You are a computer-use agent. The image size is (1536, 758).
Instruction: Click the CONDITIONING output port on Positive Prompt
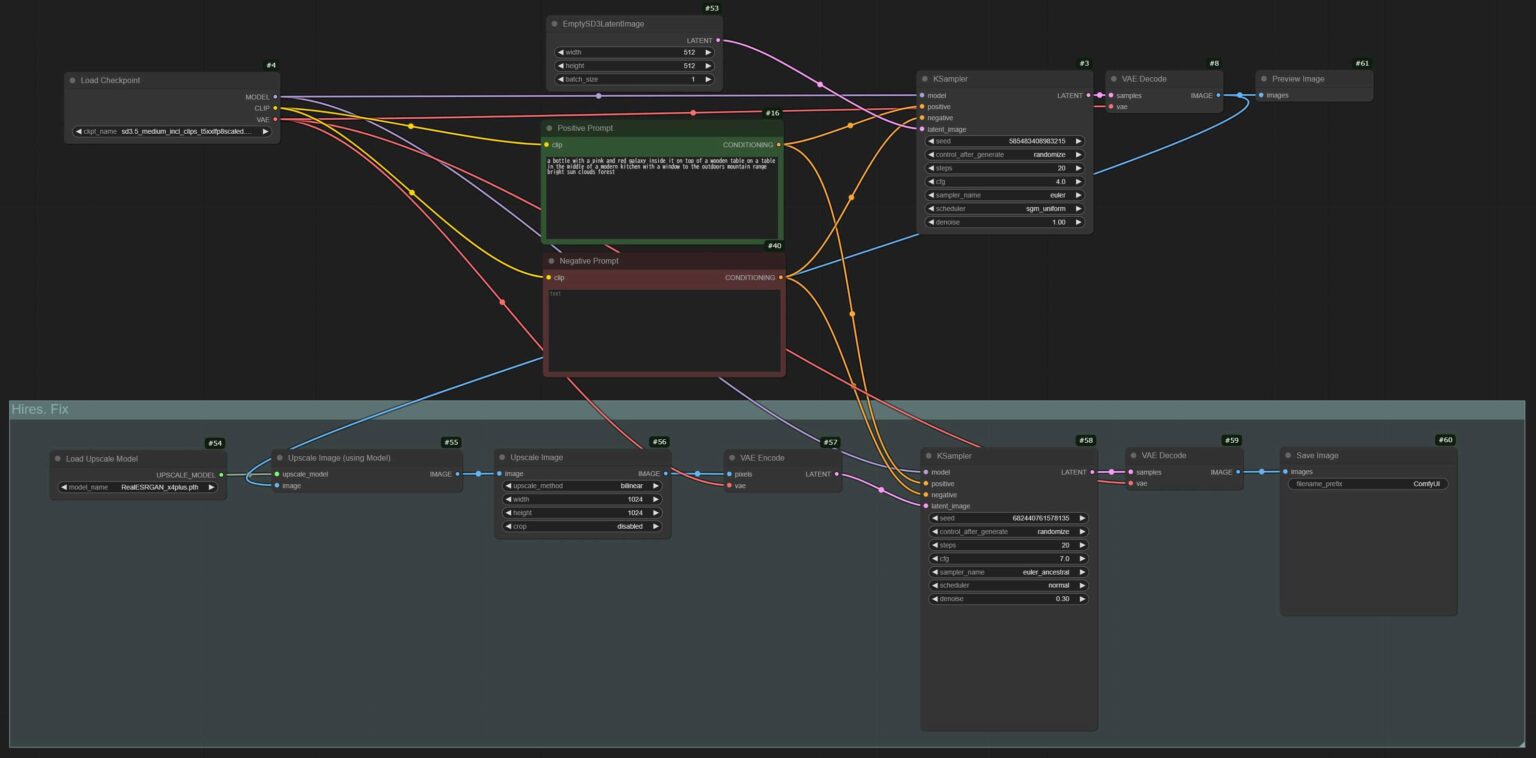click(779, 145)
